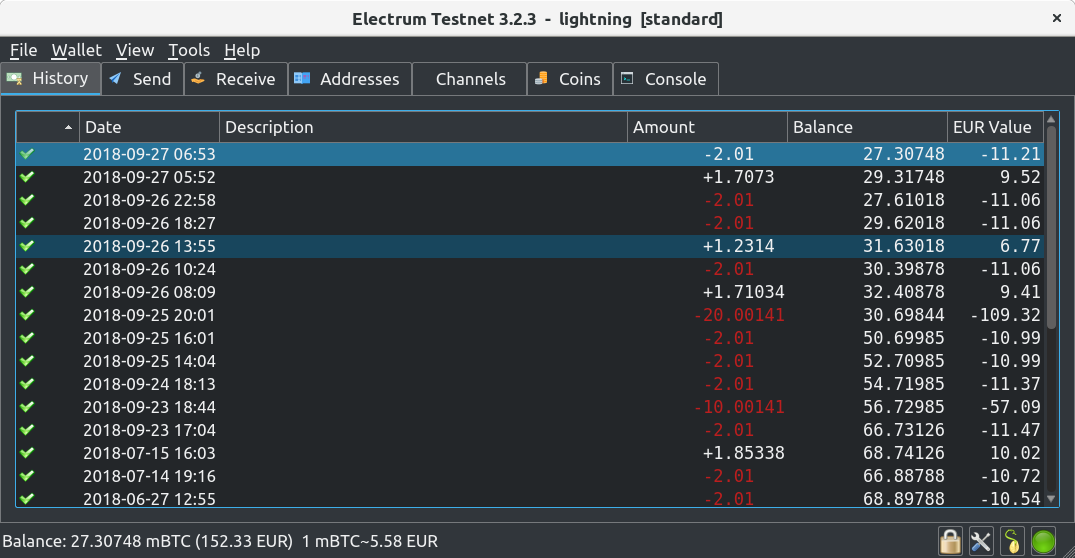
Task: Switch to the History tab
Action: (51, 78)
